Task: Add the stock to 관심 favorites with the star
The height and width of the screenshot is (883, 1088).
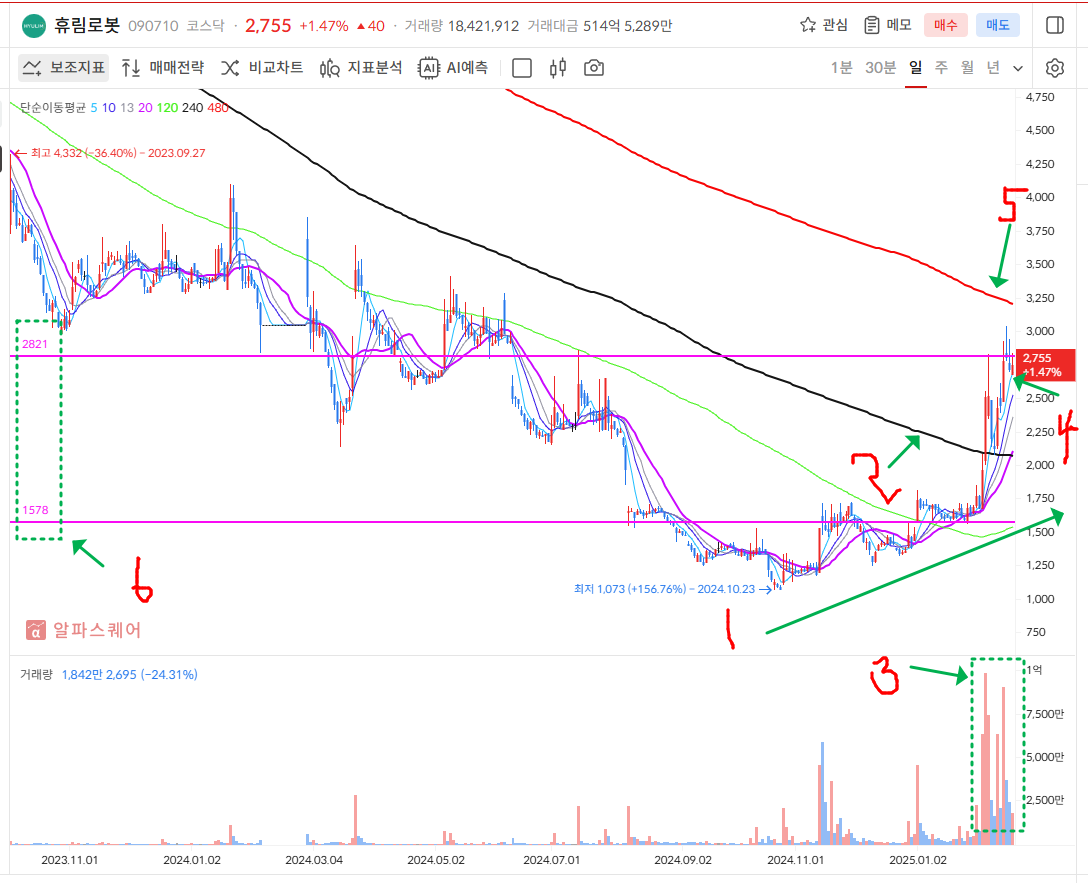Action: [824, 26]
